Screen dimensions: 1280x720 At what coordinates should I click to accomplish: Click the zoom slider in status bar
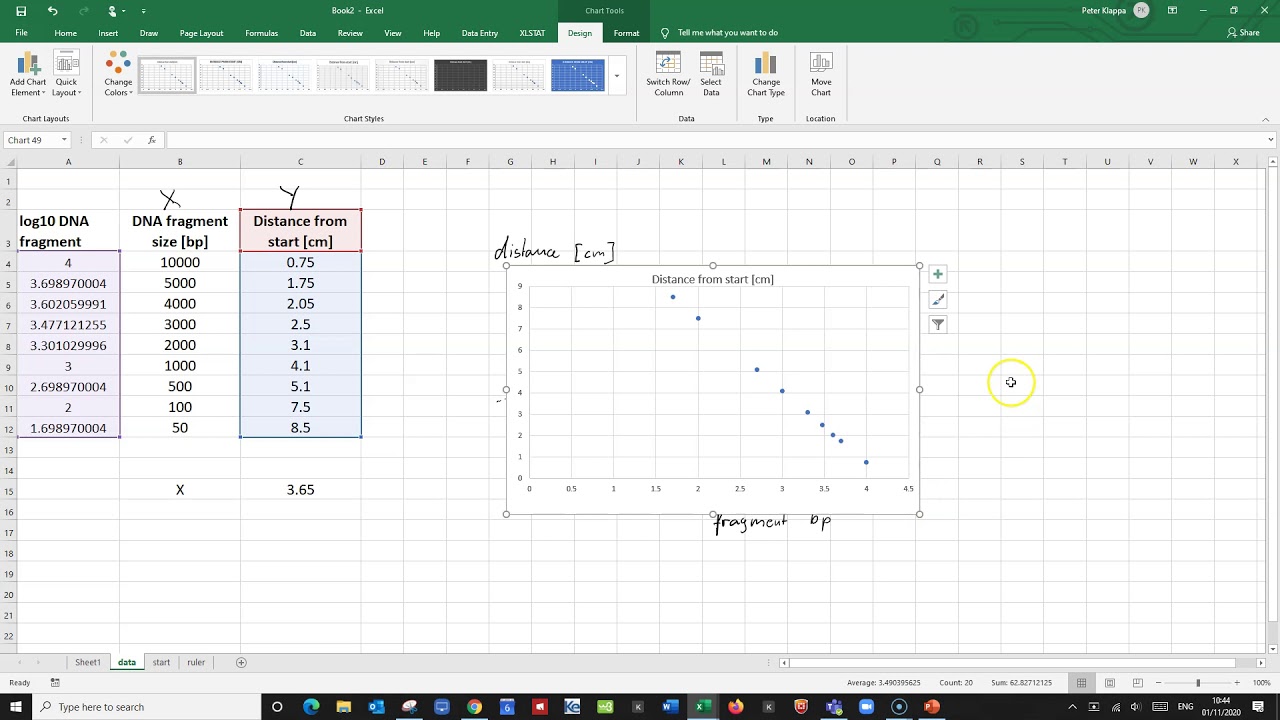(x=1197, y=683)
